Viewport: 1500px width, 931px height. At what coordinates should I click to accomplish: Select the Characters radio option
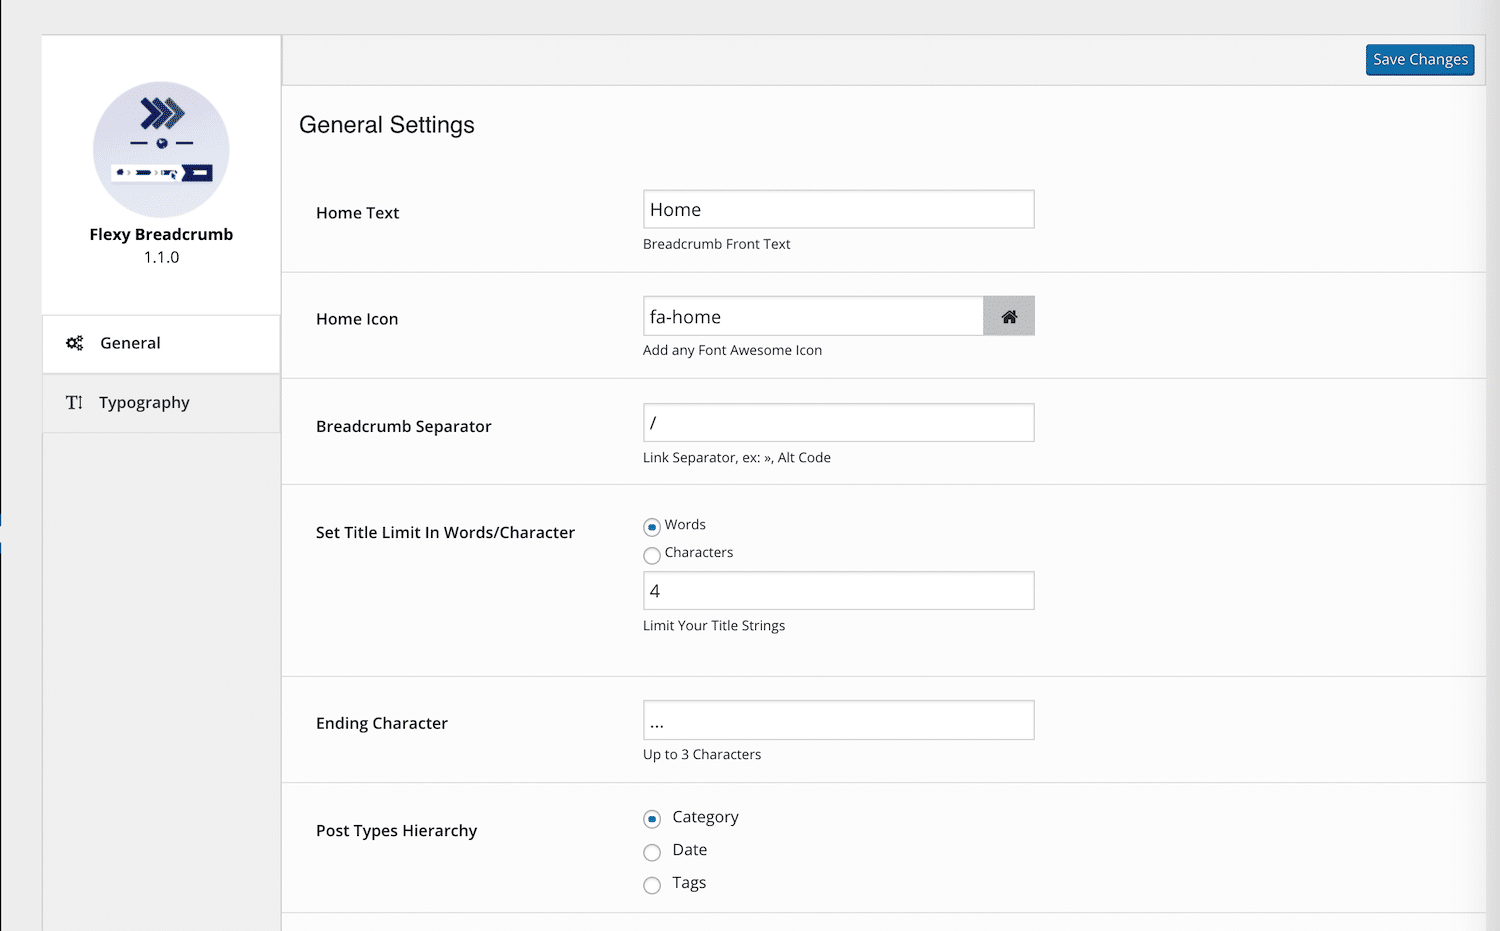(x=652, y=555)
